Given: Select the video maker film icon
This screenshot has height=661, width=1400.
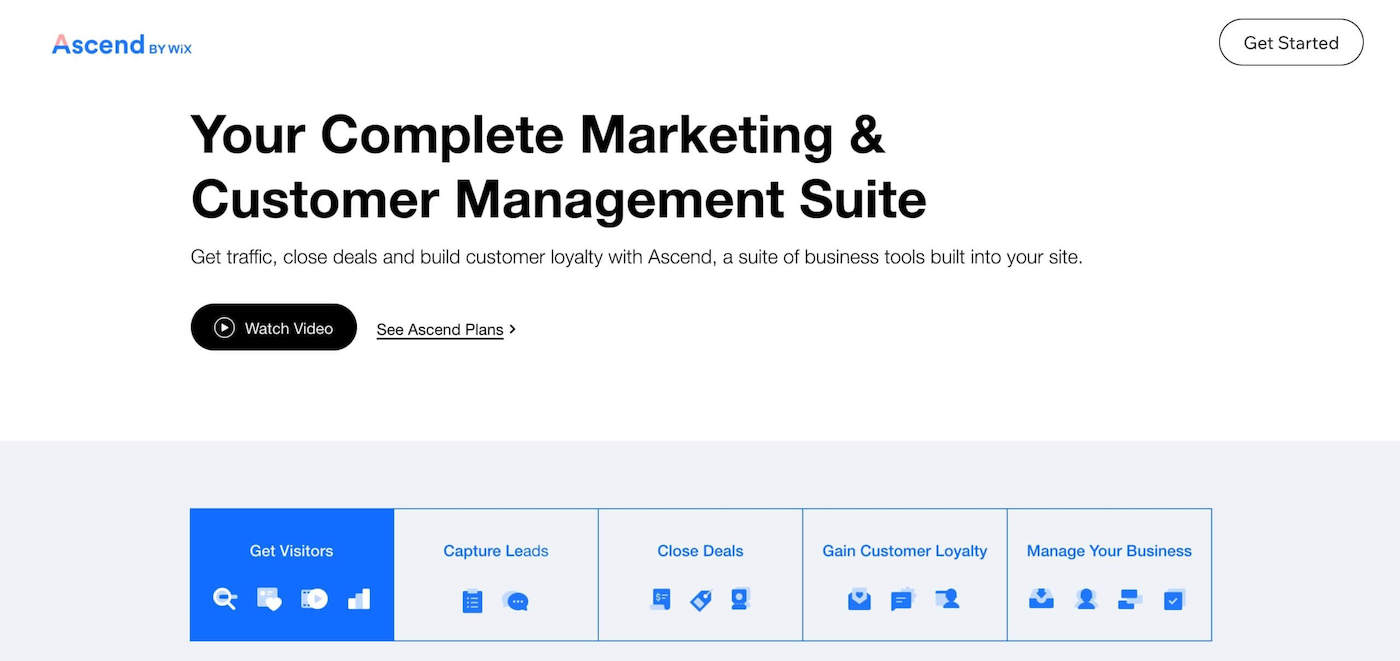Looking at the screenshot, I should pyautogui.click(x=314, y=599).
